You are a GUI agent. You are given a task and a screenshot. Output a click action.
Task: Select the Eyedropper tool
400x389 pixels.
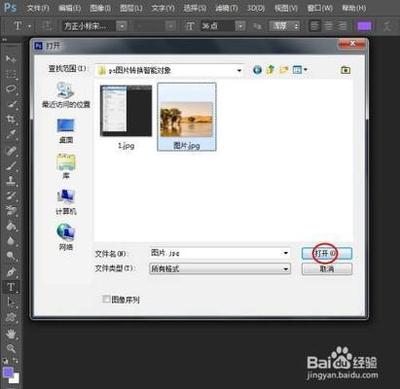11,134
